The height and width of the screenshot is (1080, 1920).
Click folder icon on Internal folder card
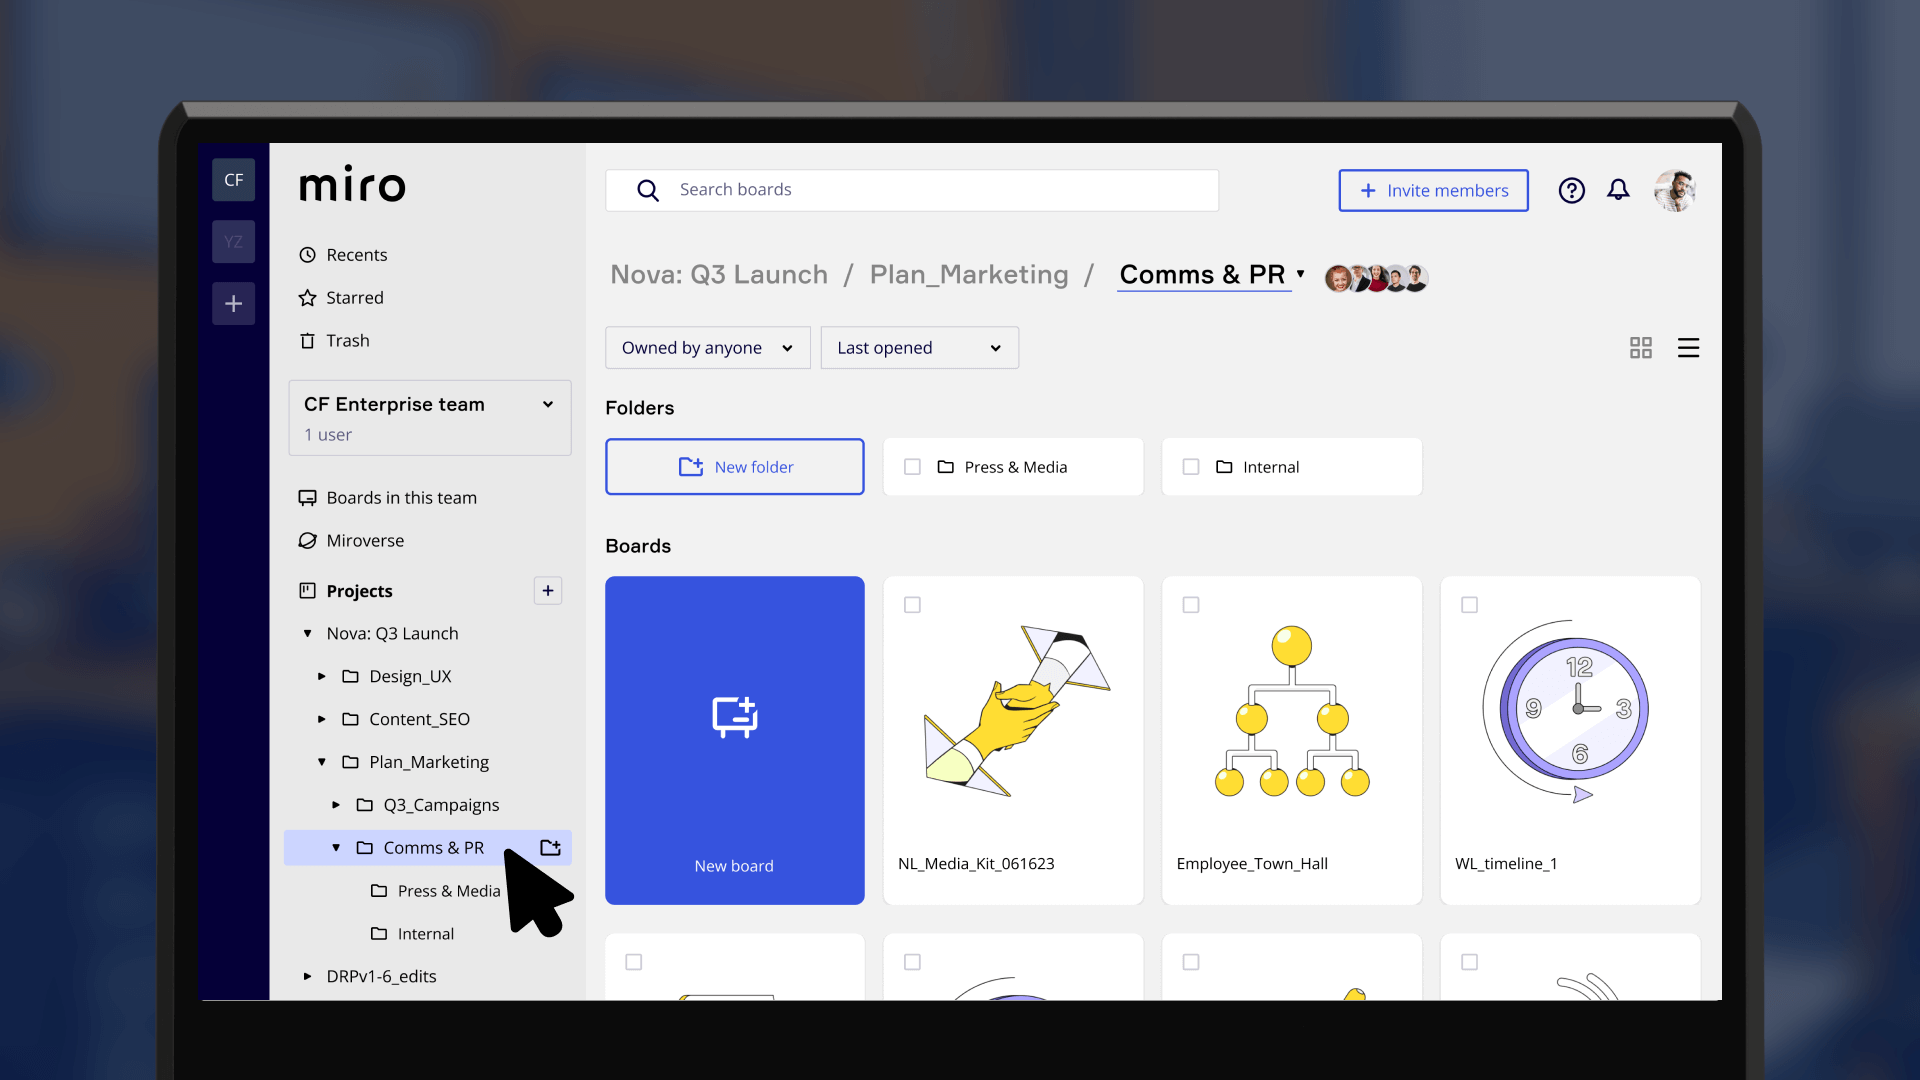click(1224, 467)
